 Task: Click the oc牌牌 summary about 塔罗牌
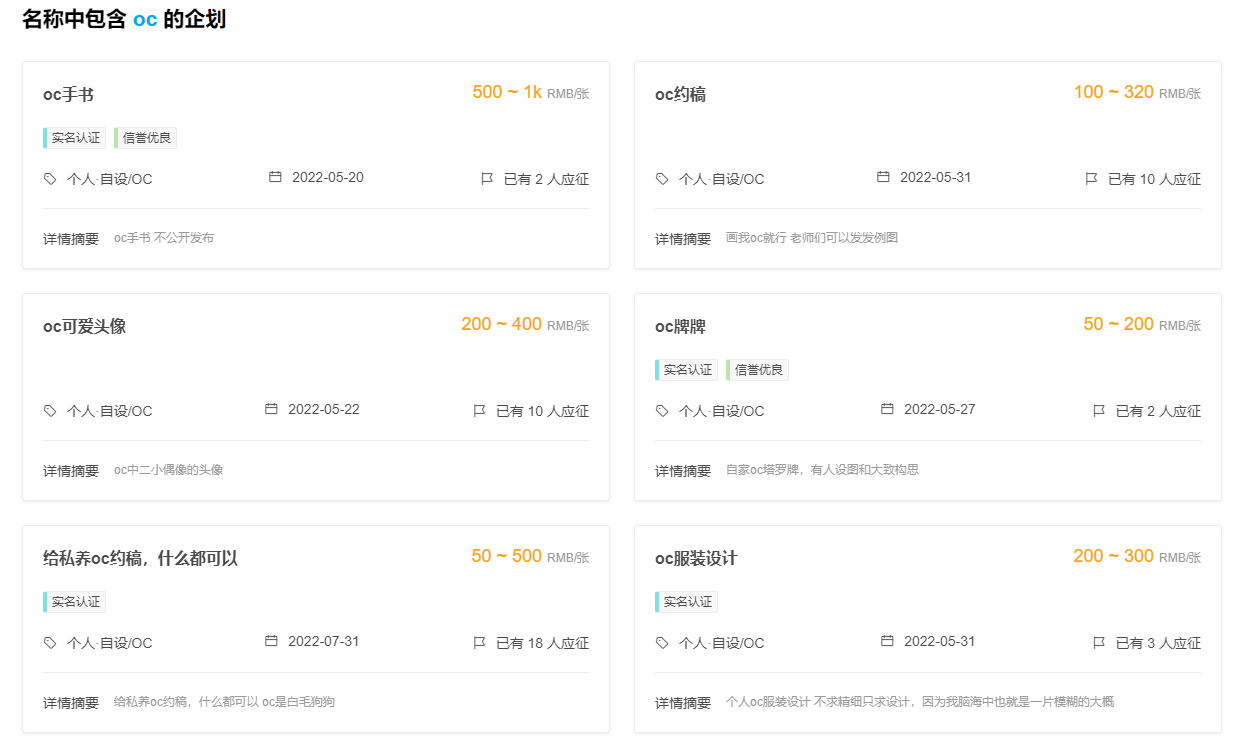(x=822, y=469)
